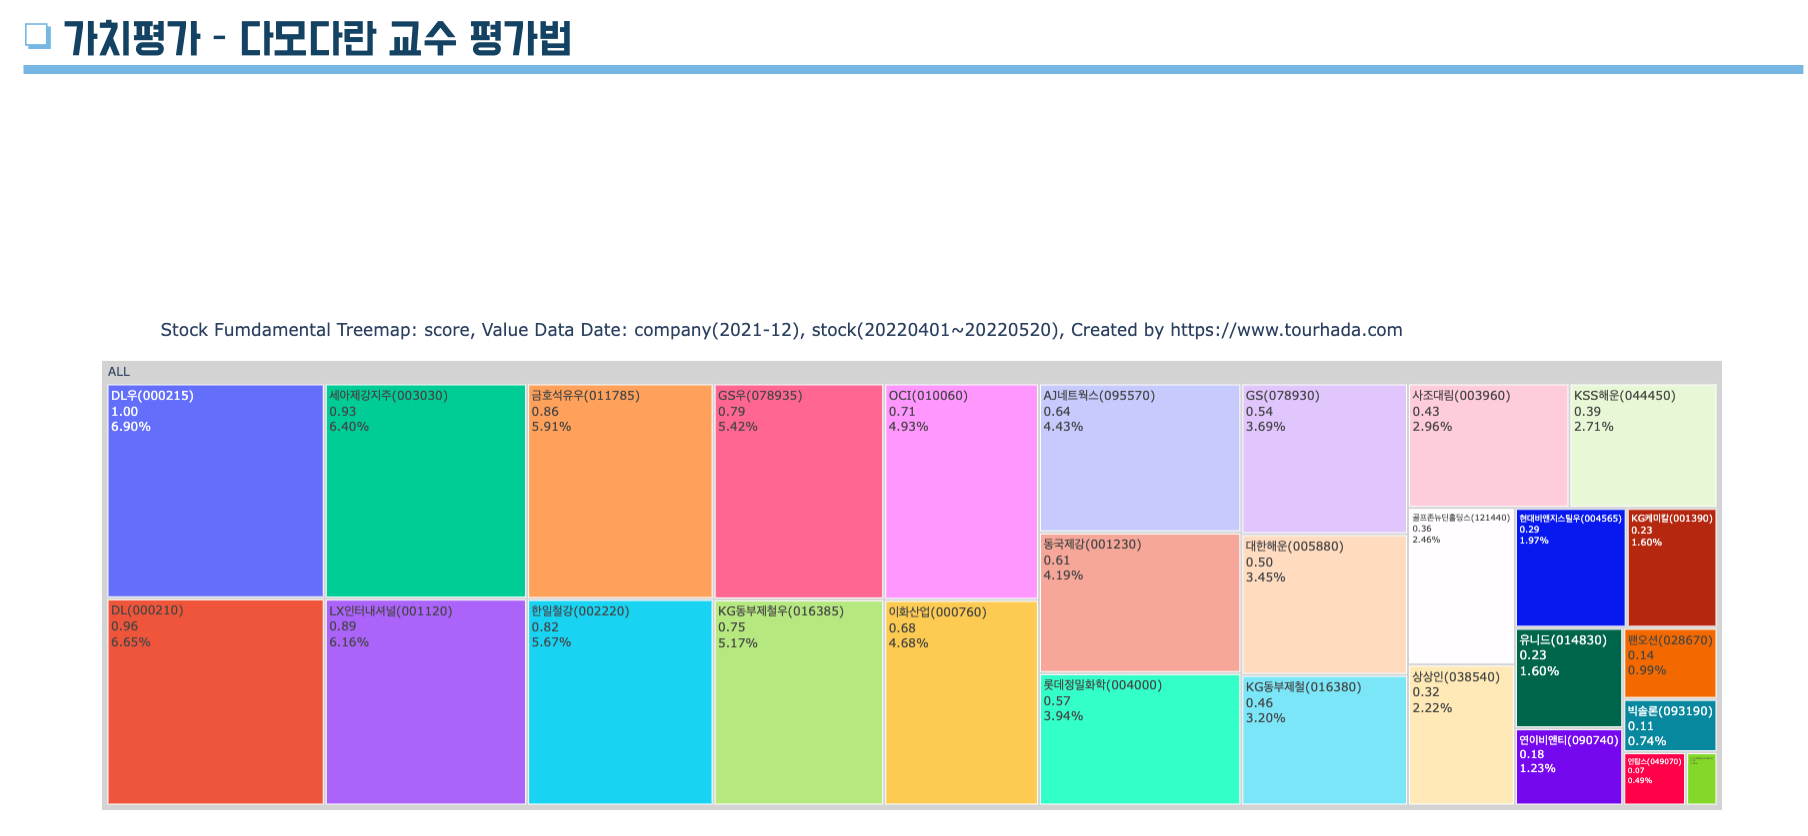The image size is (1808, 836).
Task: Select the KSS해운(044450) pale green block
Action: click(1644, 446)
